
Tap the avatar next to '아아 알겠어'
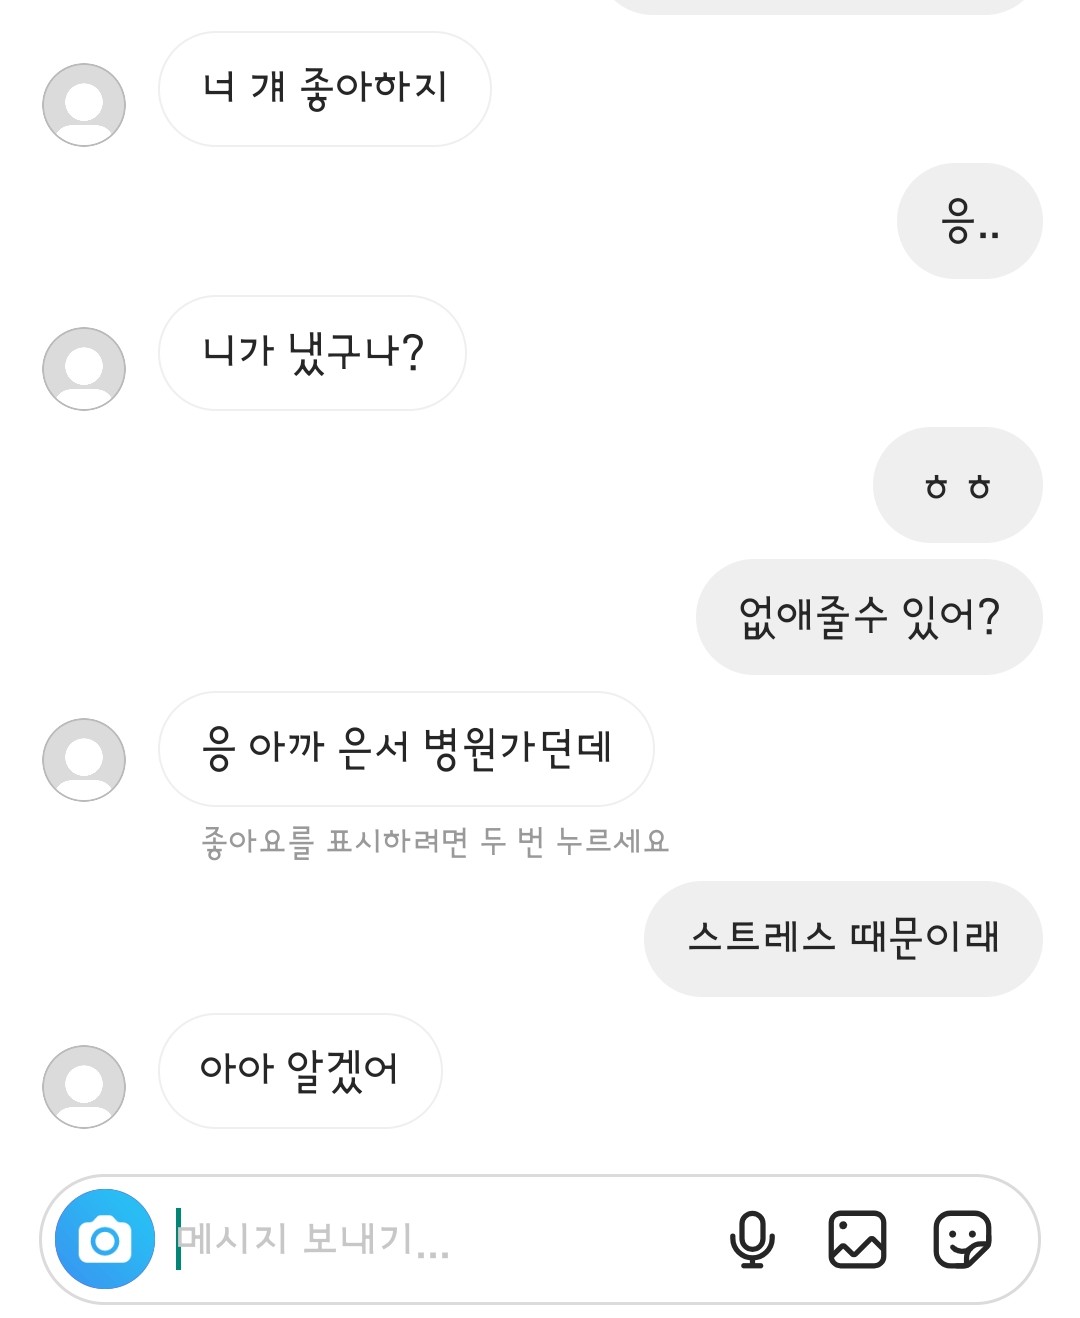click(x=84, y=1087)
